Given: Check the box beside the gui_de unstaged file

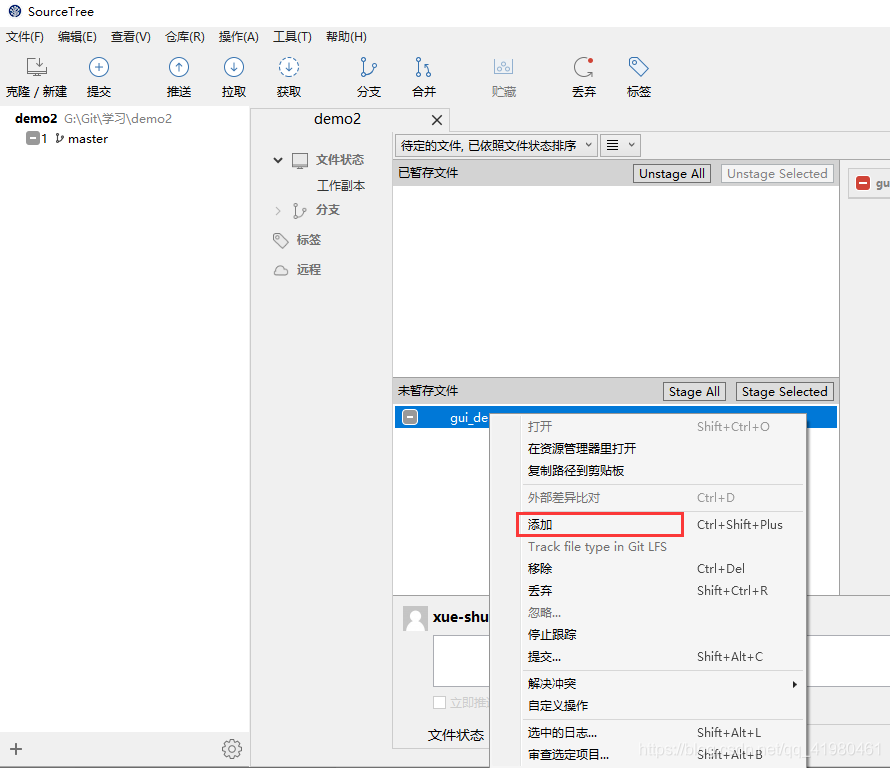Looking at the screenshot, I should (x=410, y=417).
